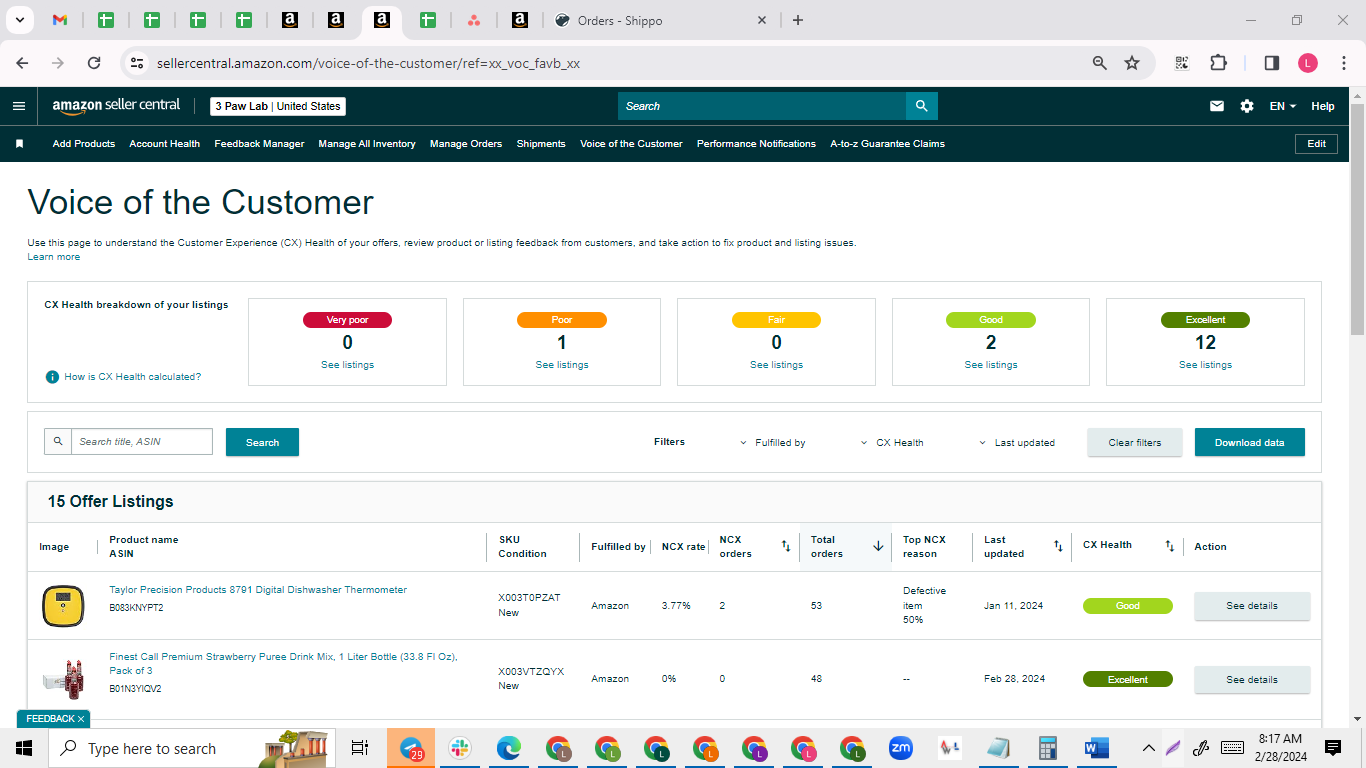1366x768 pixels.
Task: Click the Finest Call Strawberry Puree product thumbnail
Action: (x=63, y=680)
